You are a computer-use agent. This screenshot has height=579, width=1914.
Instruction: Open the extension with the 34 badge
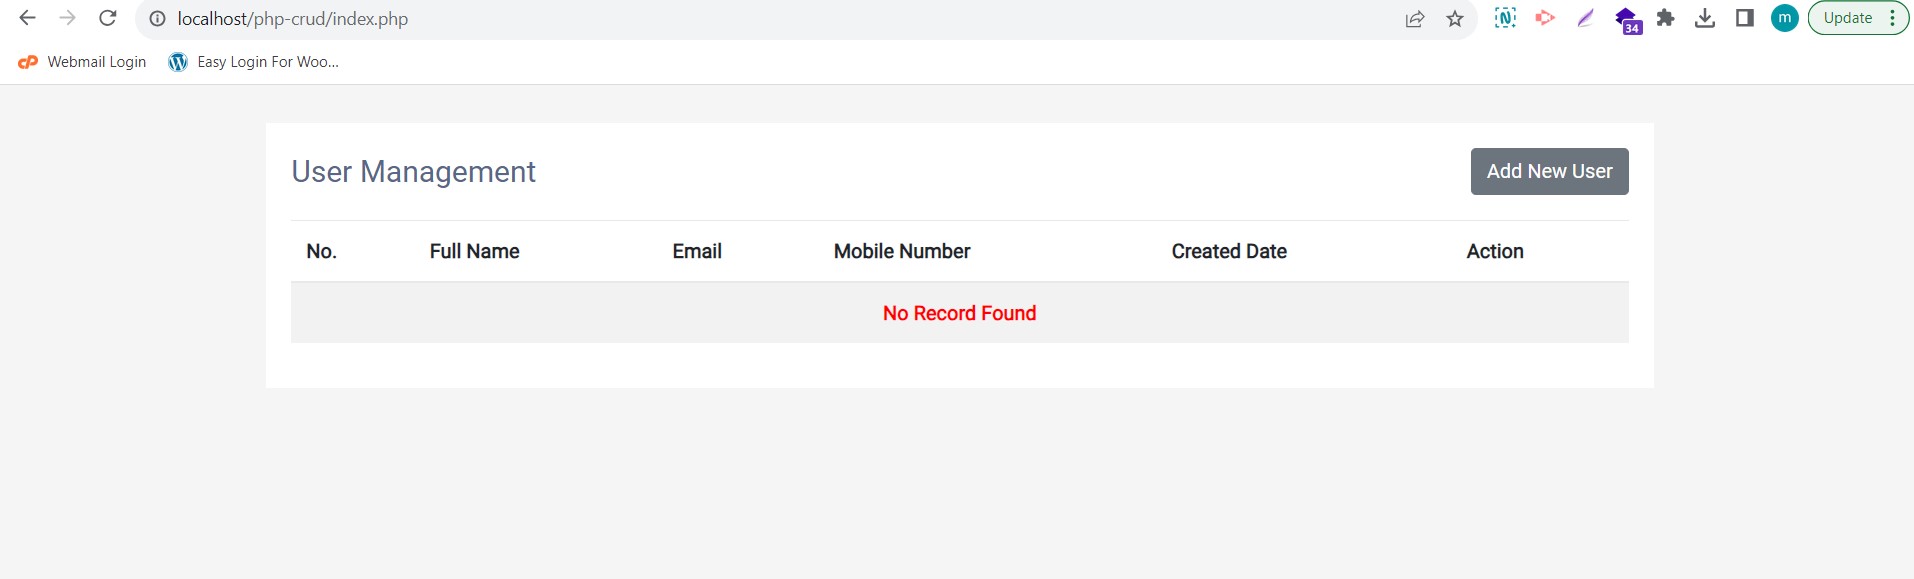click(x=1627, y=19)
